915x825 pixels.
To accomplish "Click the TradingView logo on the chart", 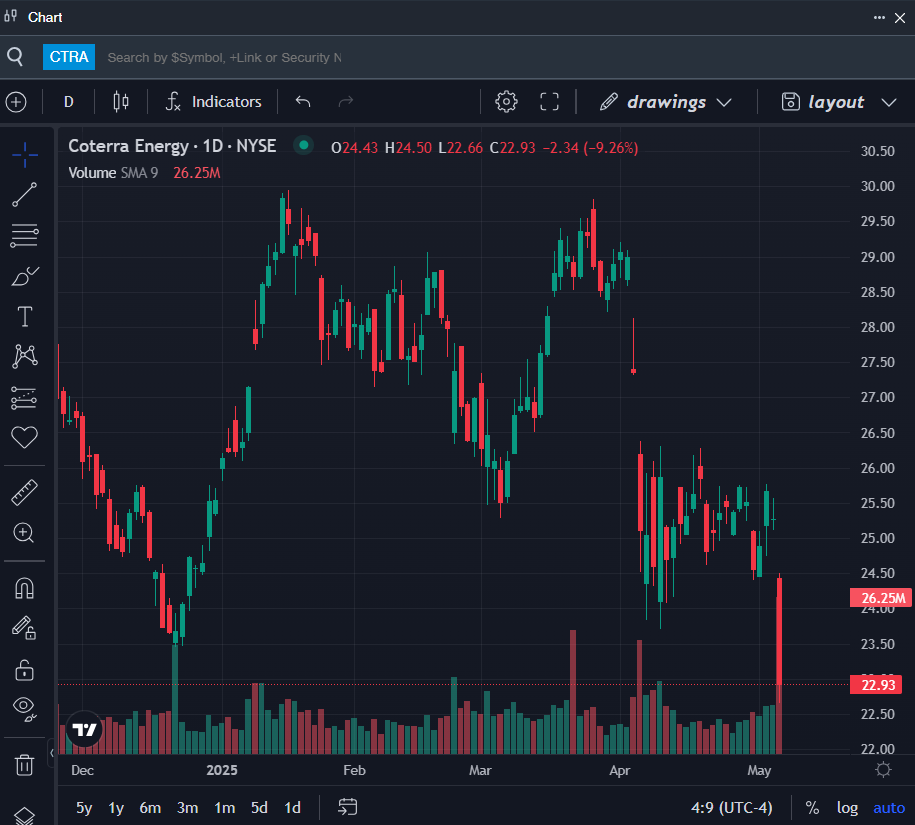I will point(85,729).
